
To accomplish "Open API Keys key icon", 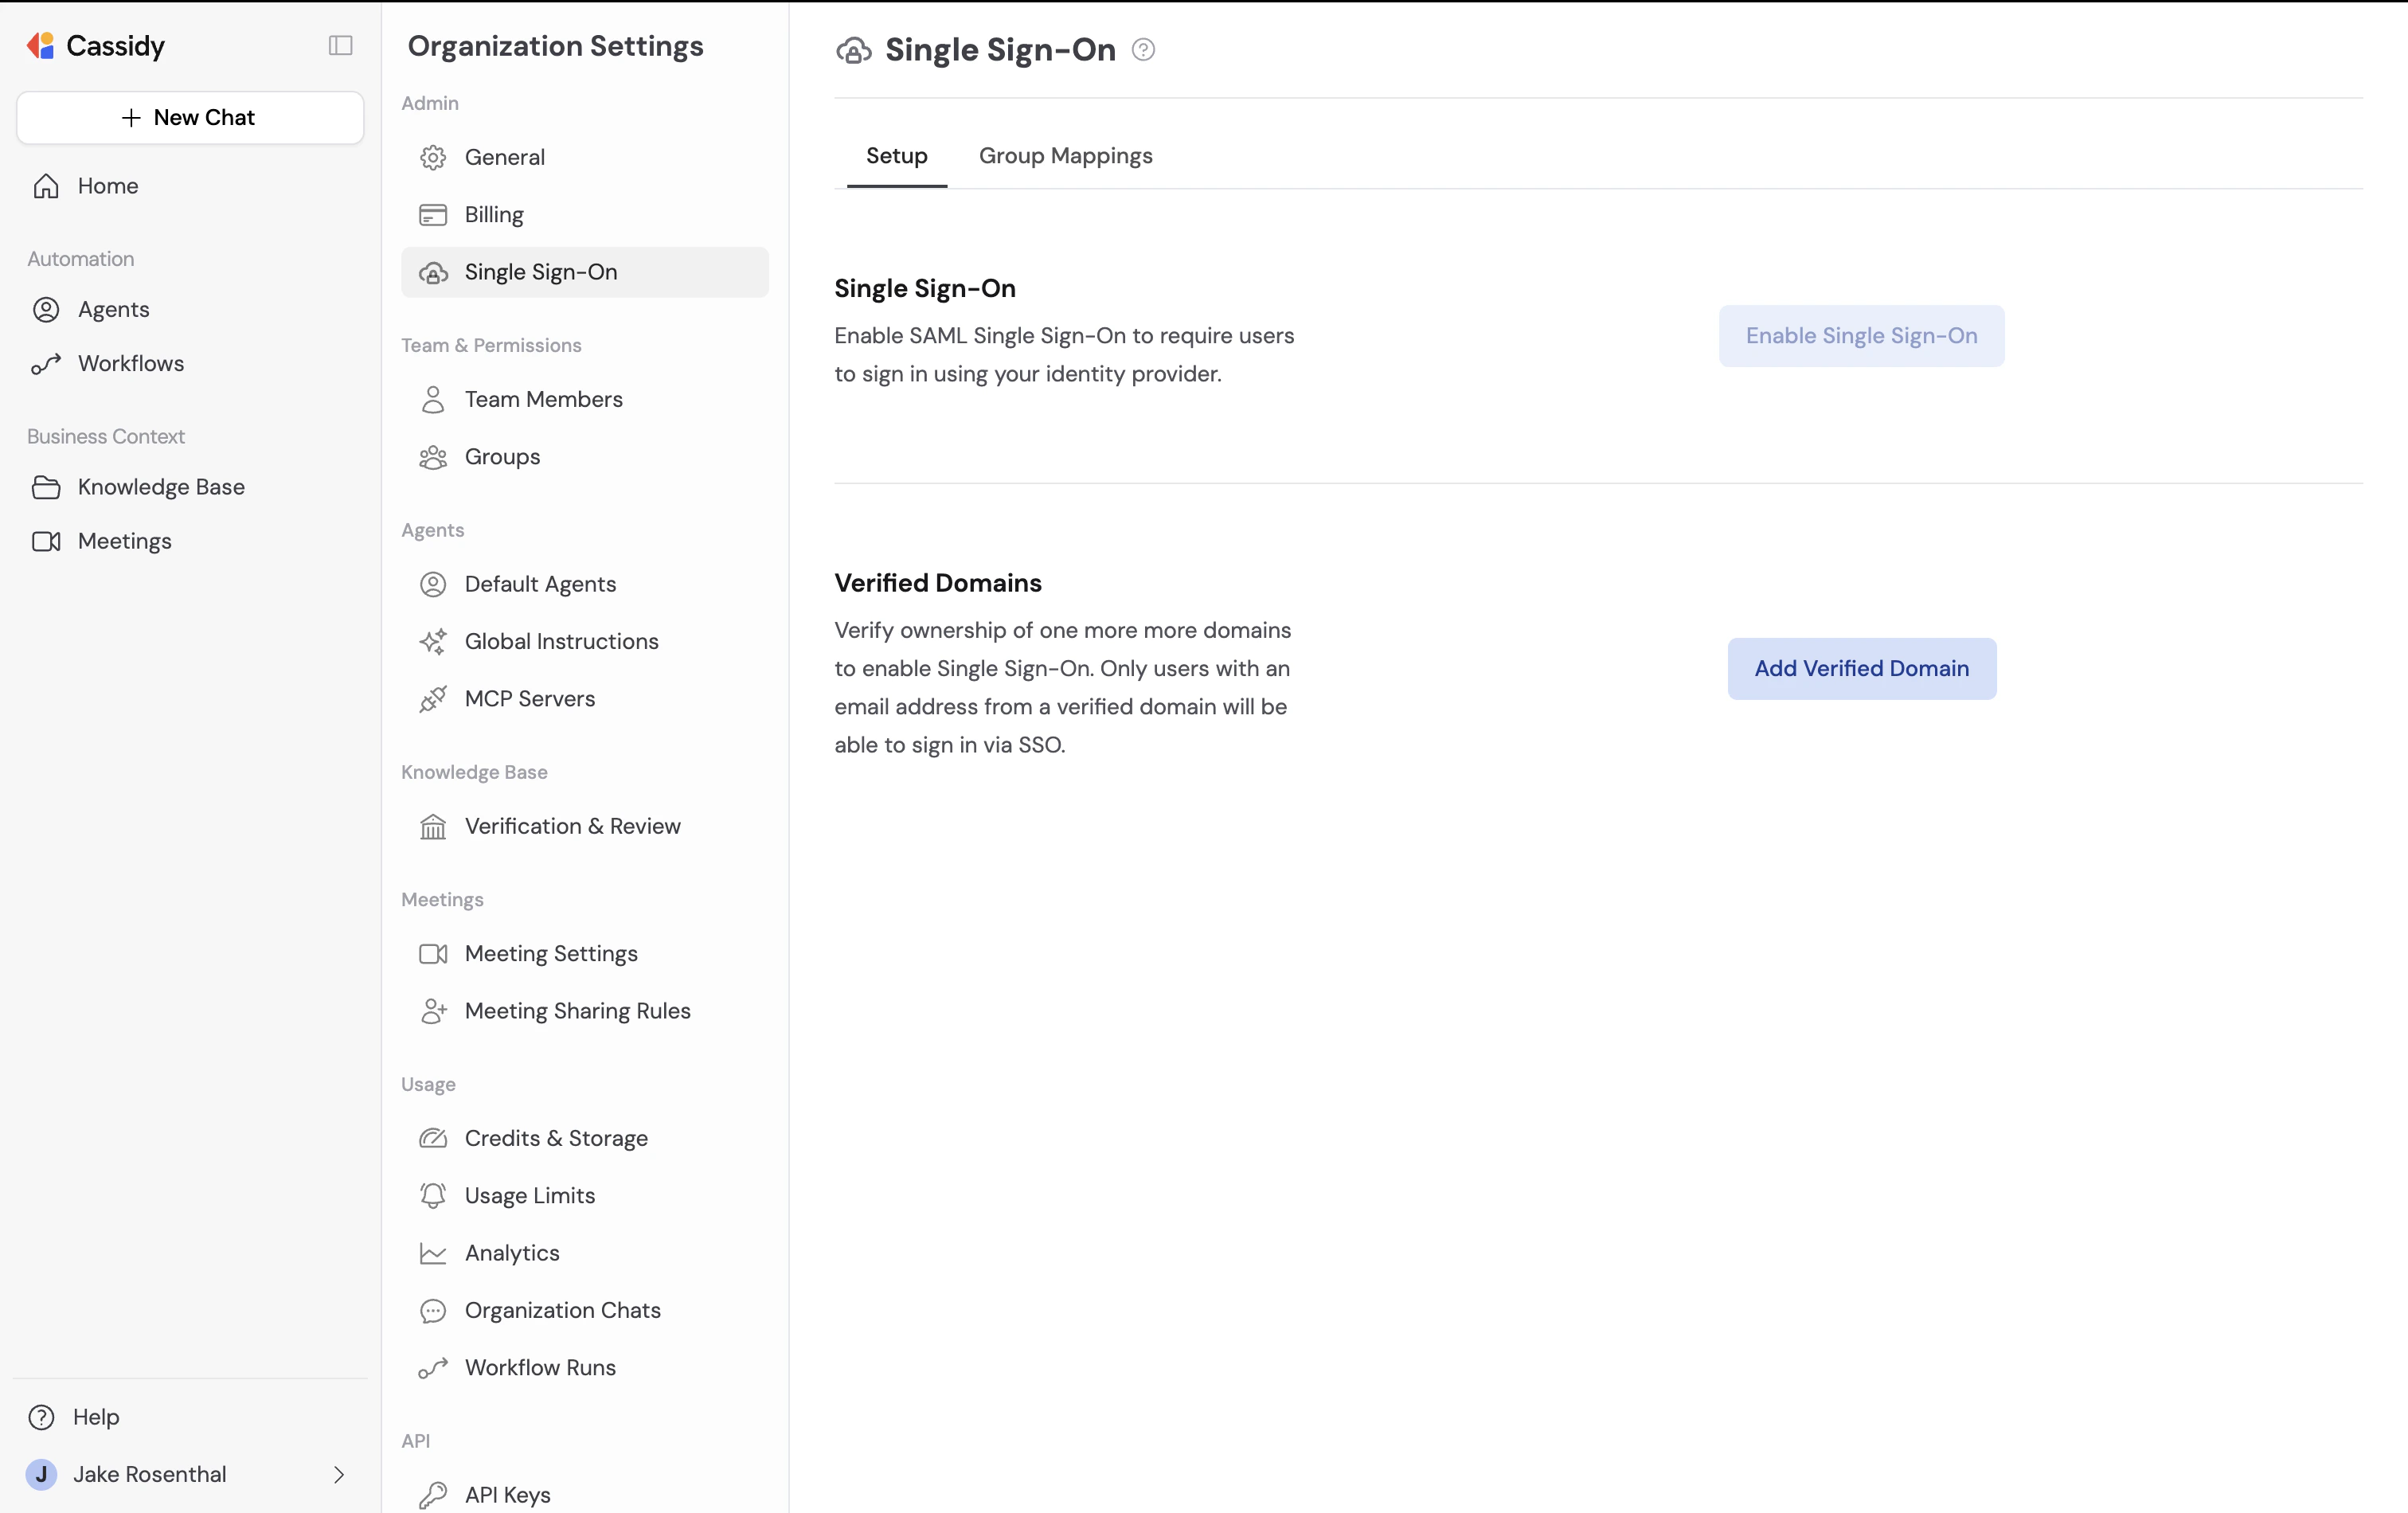I will coord(434,1495).
